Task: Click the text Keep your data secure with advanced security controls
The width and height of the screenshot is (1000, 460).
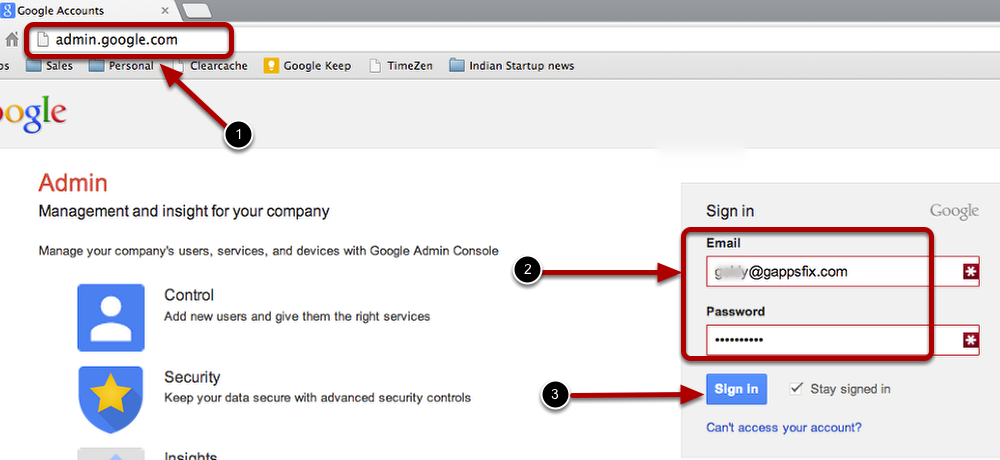Action: point(318,398)
